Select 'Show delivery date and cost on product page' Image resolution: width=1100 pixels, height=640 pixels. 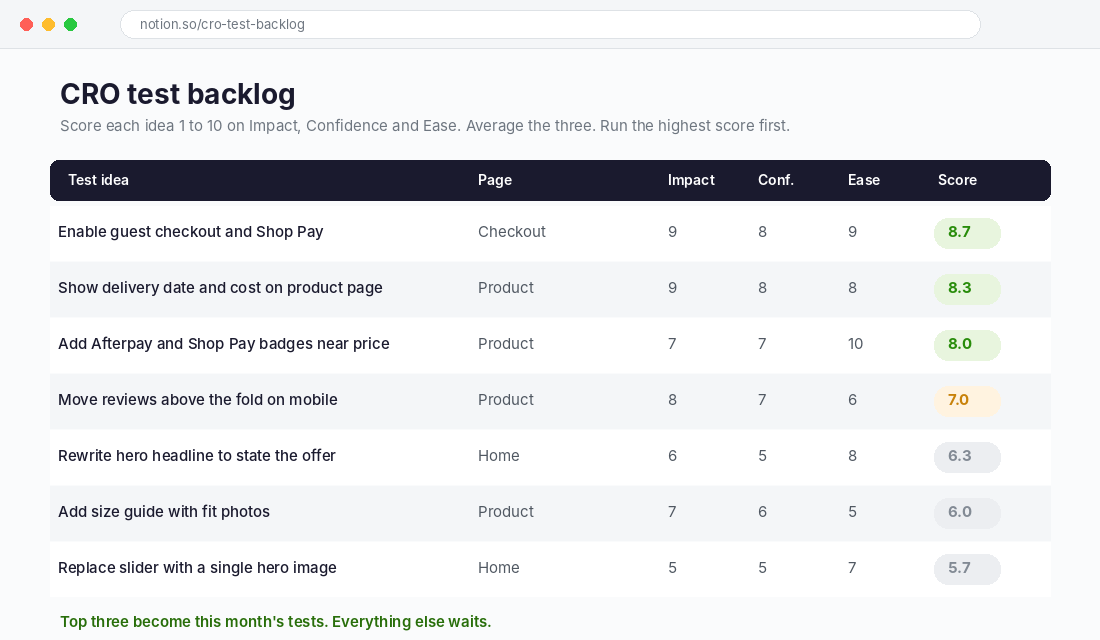point(220,288)
